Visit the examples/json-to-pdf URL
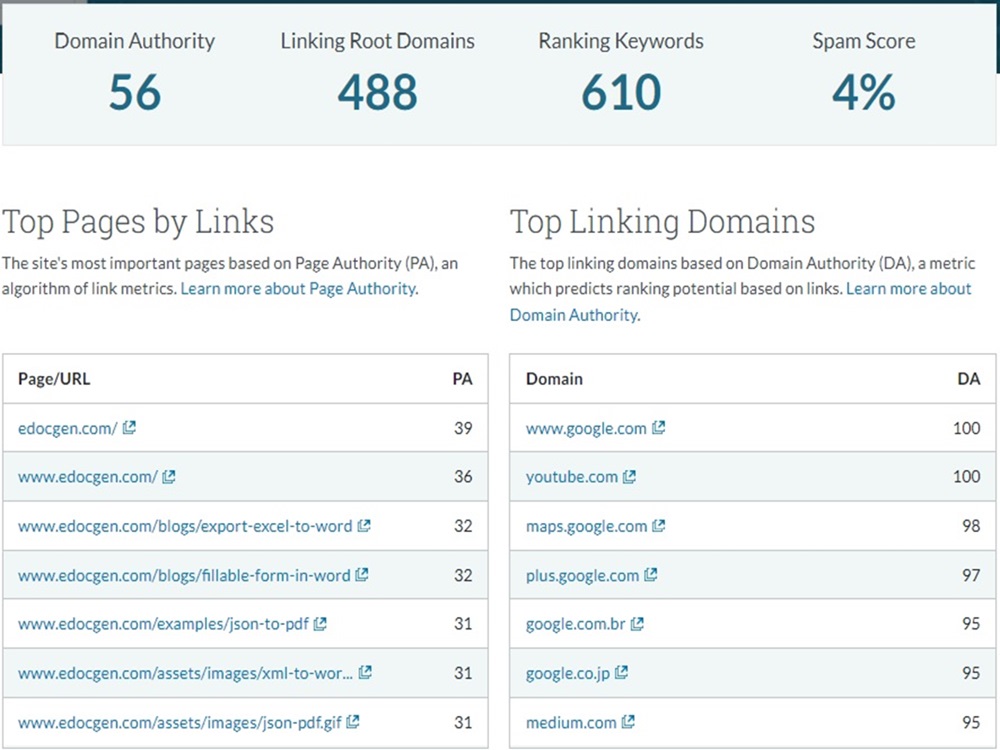 [163, 624]
